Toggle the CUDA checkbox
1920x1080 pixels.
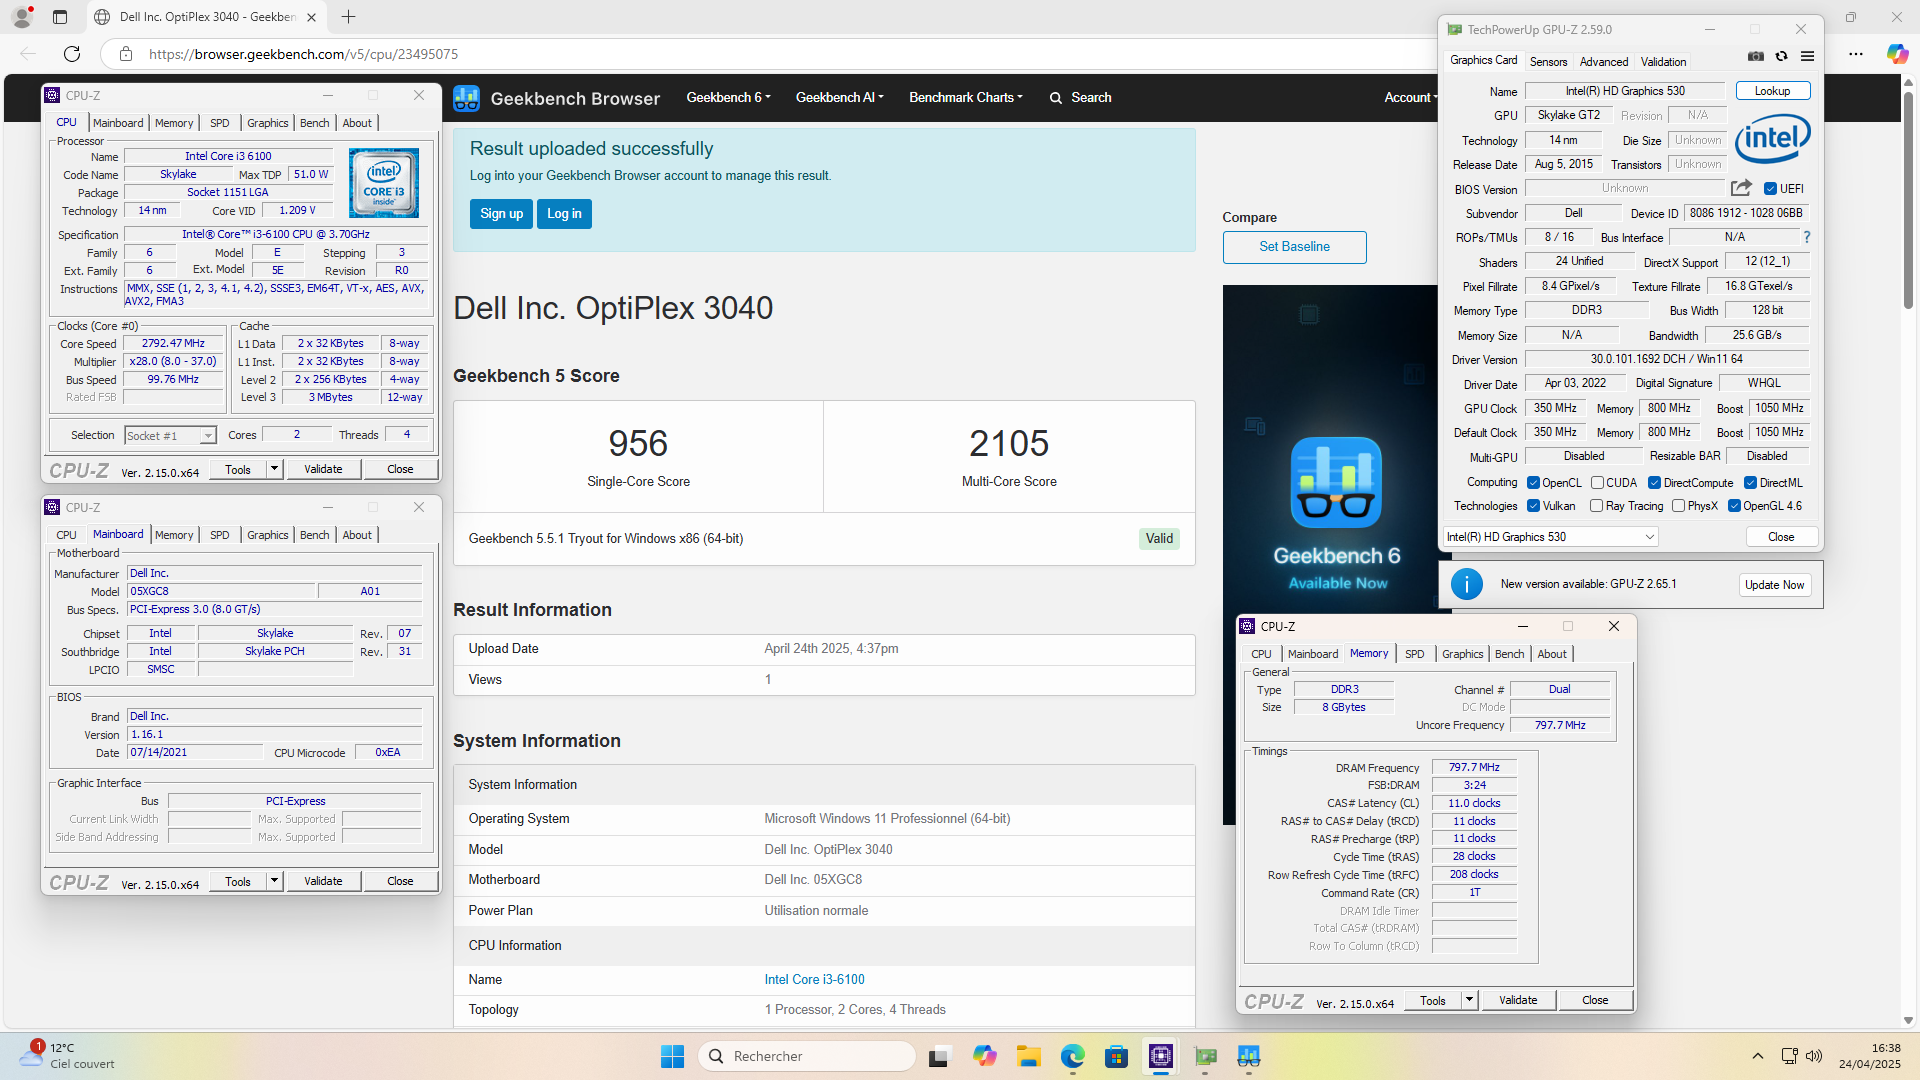pos(1597,483)
